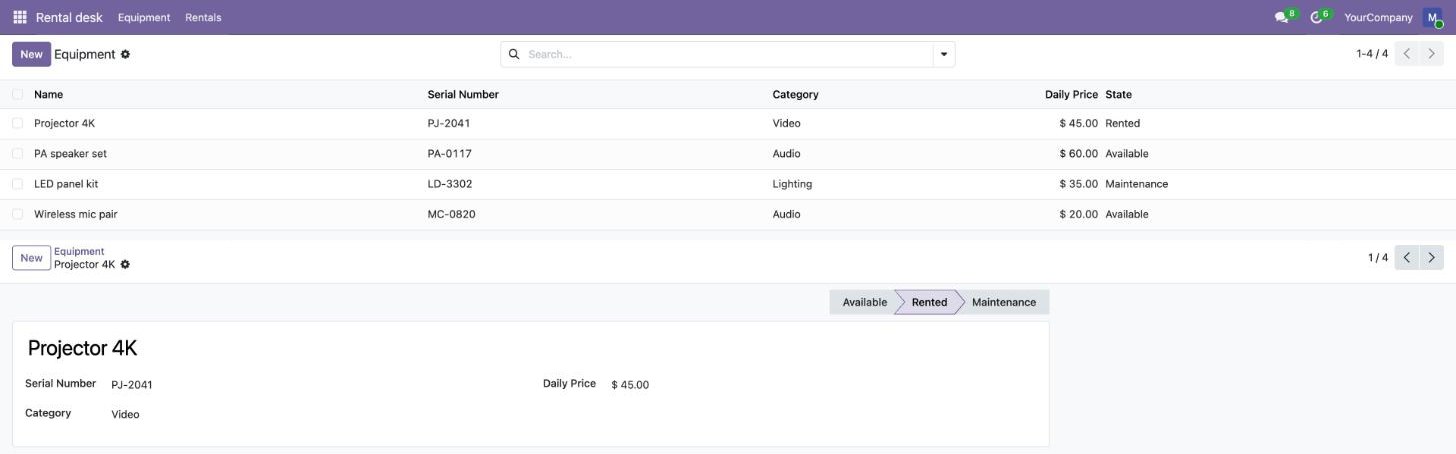Open the user avatar menu
The height and width of the screenshot is (454, 1456).
[1432, 17]
